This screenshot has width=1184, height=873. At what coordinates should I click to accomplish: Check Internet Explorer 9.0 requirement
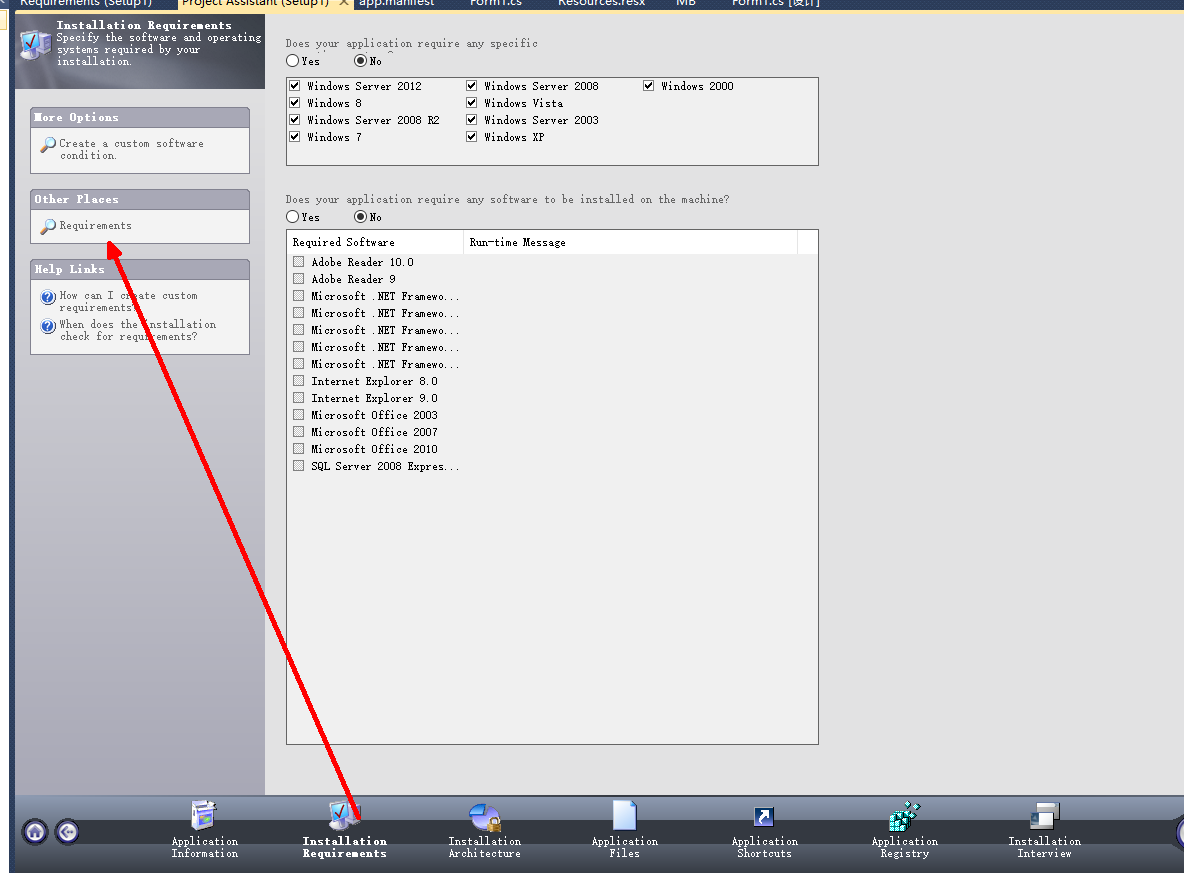coord(298,398)
